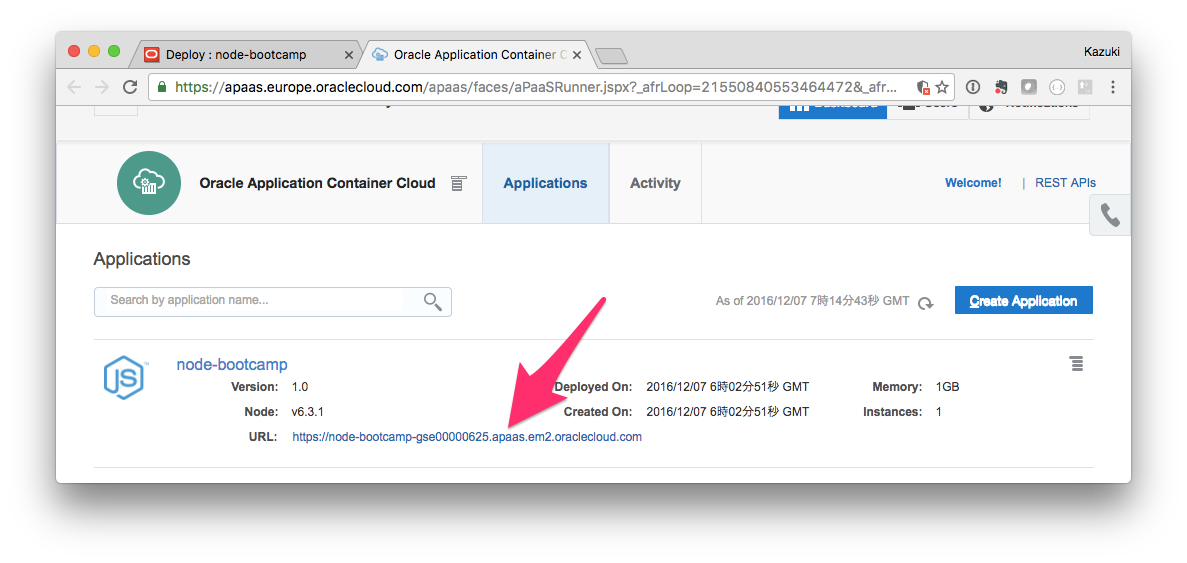This screenshot has height=563, width=1187.
Task: Click the Kazuki profile name
Action: [x=1101, y=52]
